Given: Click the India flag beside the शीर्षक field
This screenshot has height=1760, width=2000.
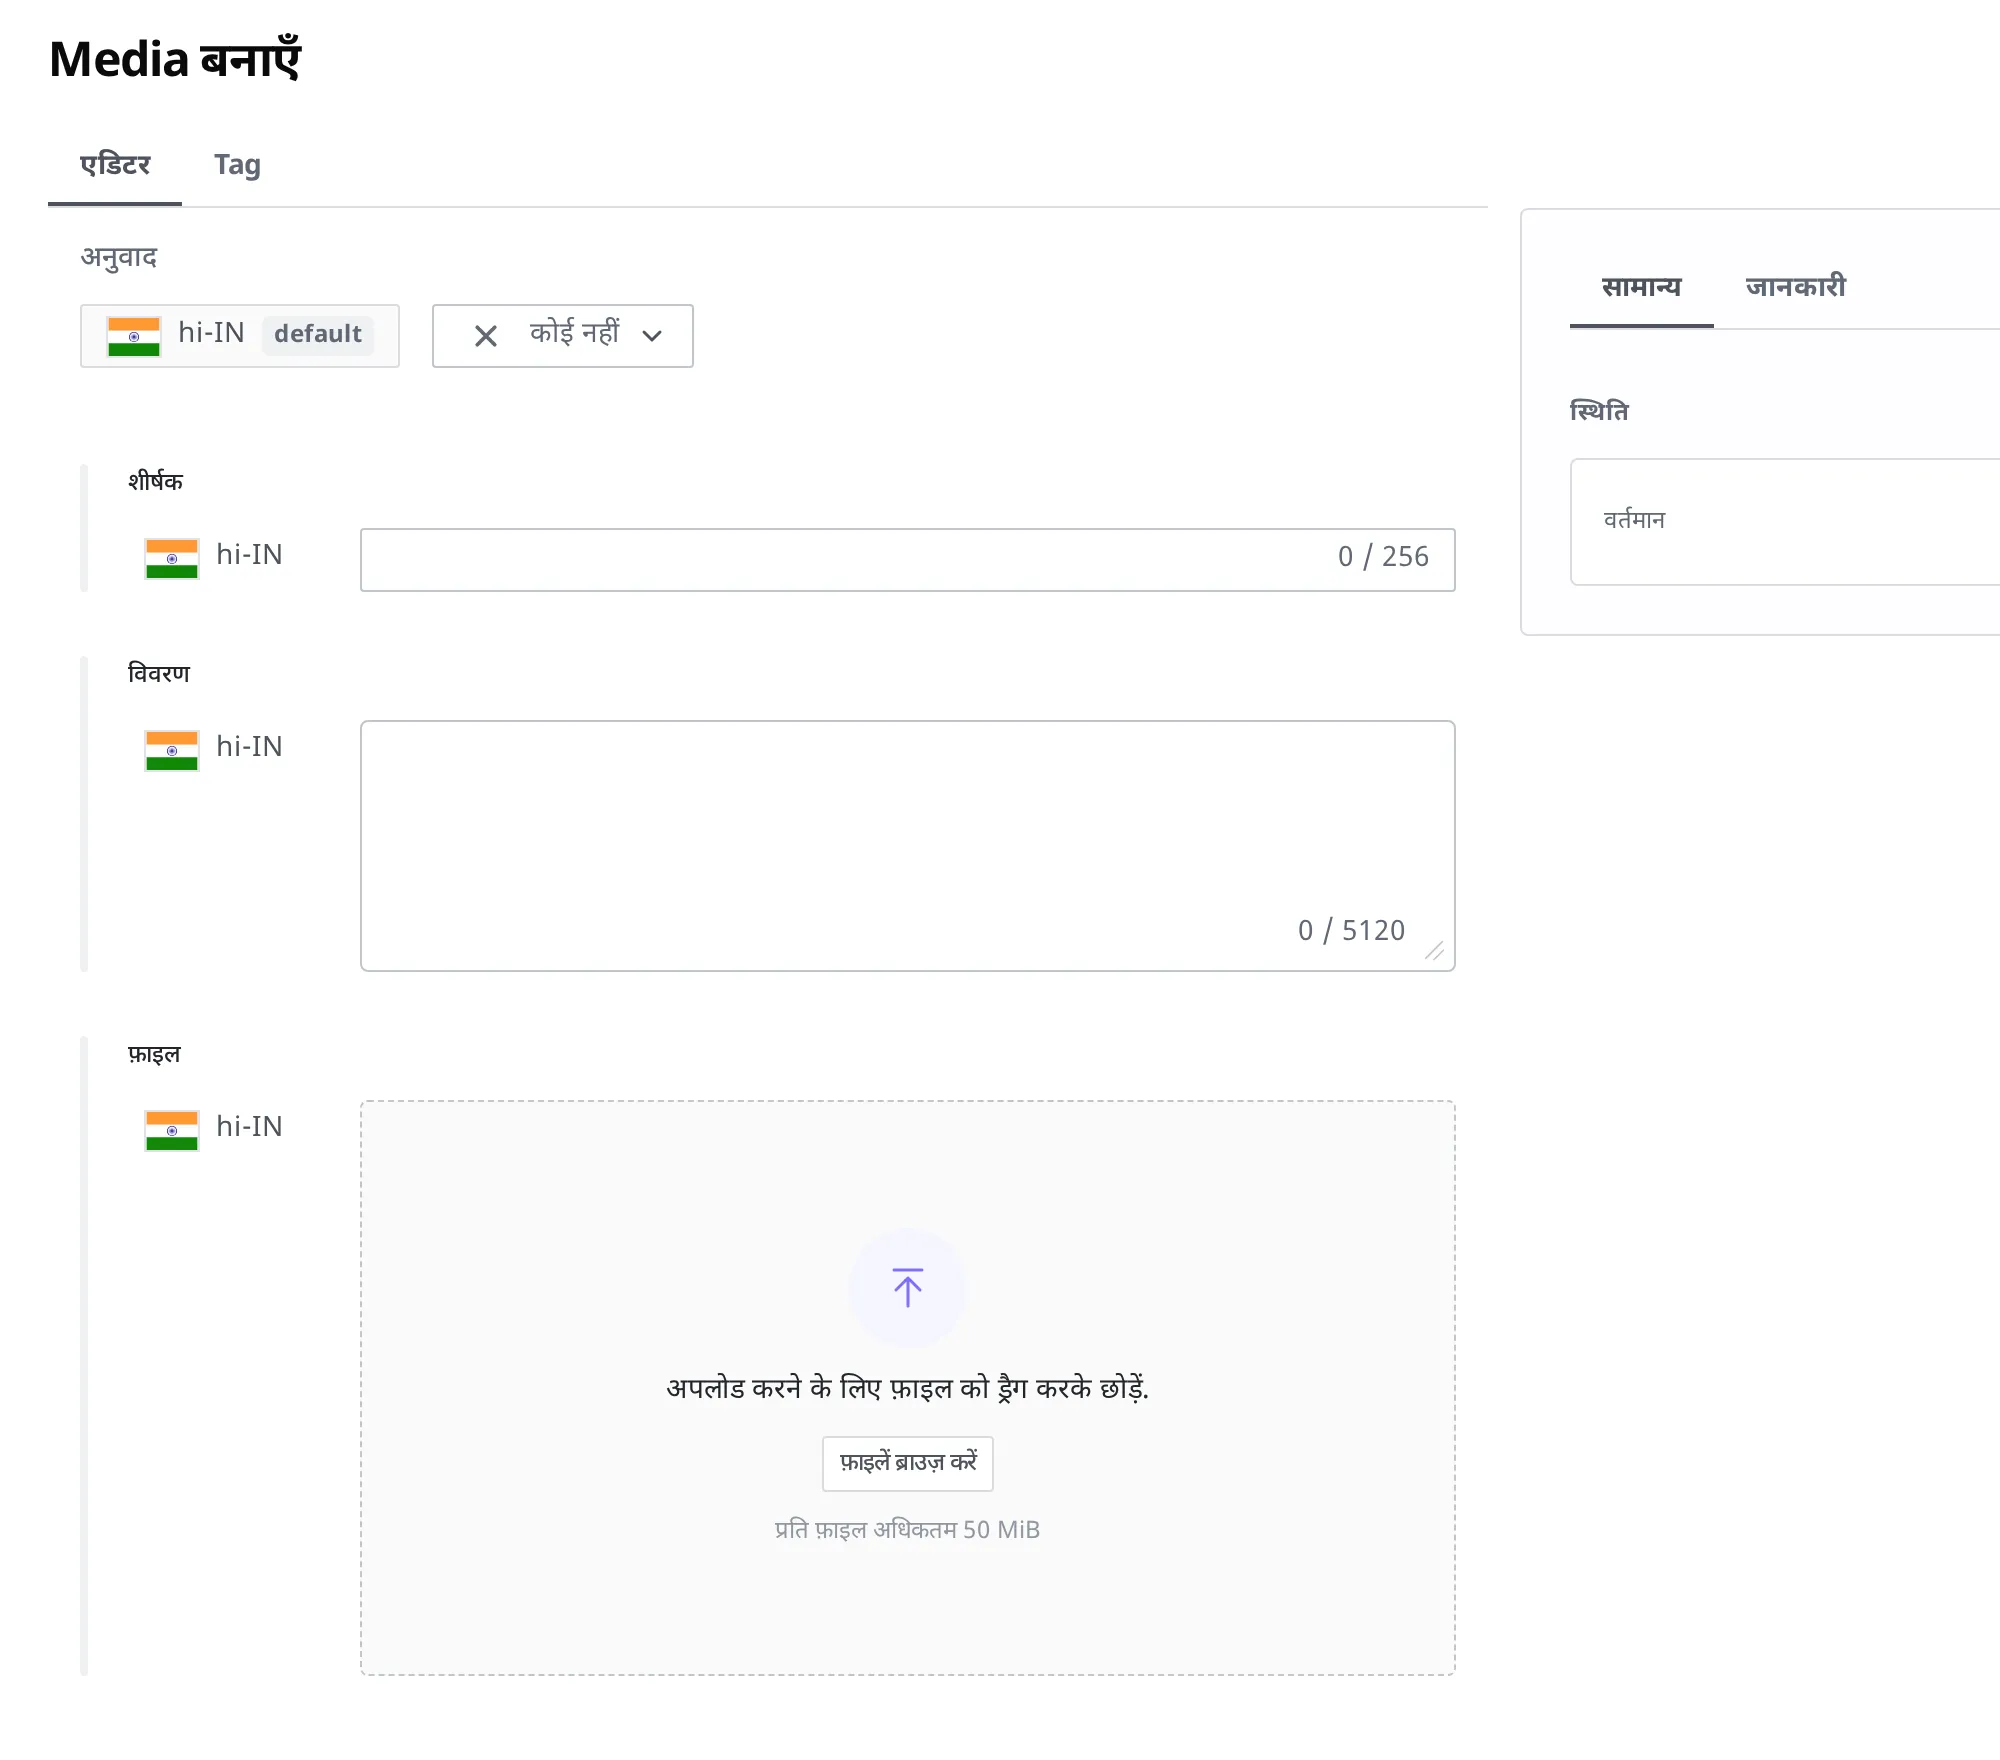Looking at the screenshot, I should (x=172, y=558).
